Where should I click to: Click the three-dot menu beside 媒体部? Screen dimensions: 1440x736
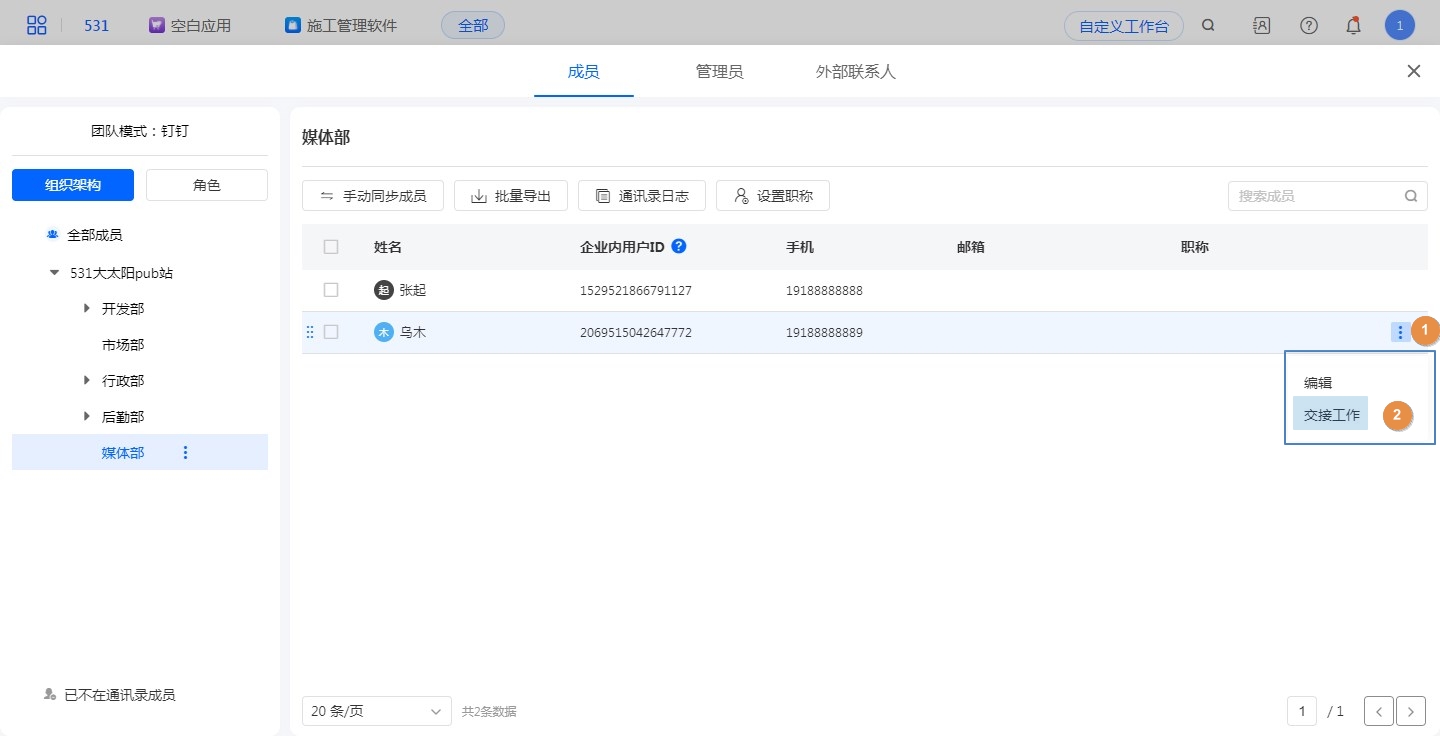coord(185,453)
